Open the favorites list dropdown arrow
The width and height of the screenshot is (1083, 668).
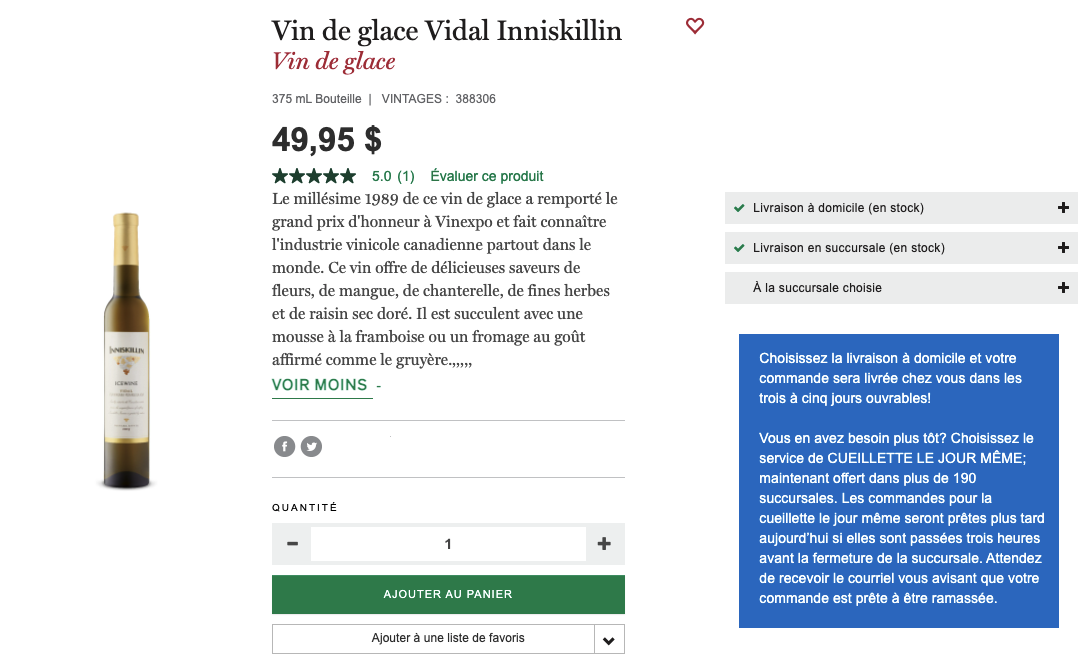point(609,638)
